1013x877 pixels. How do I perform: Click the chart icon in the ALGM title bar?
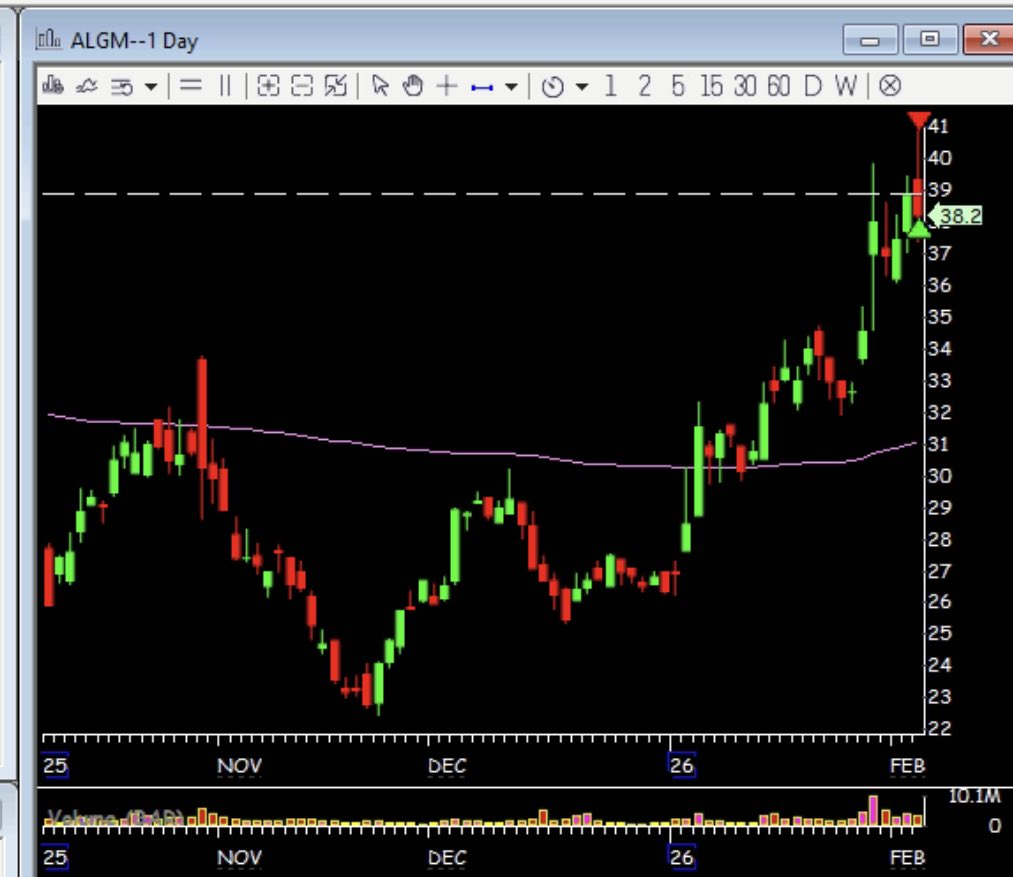pos(48,40)
